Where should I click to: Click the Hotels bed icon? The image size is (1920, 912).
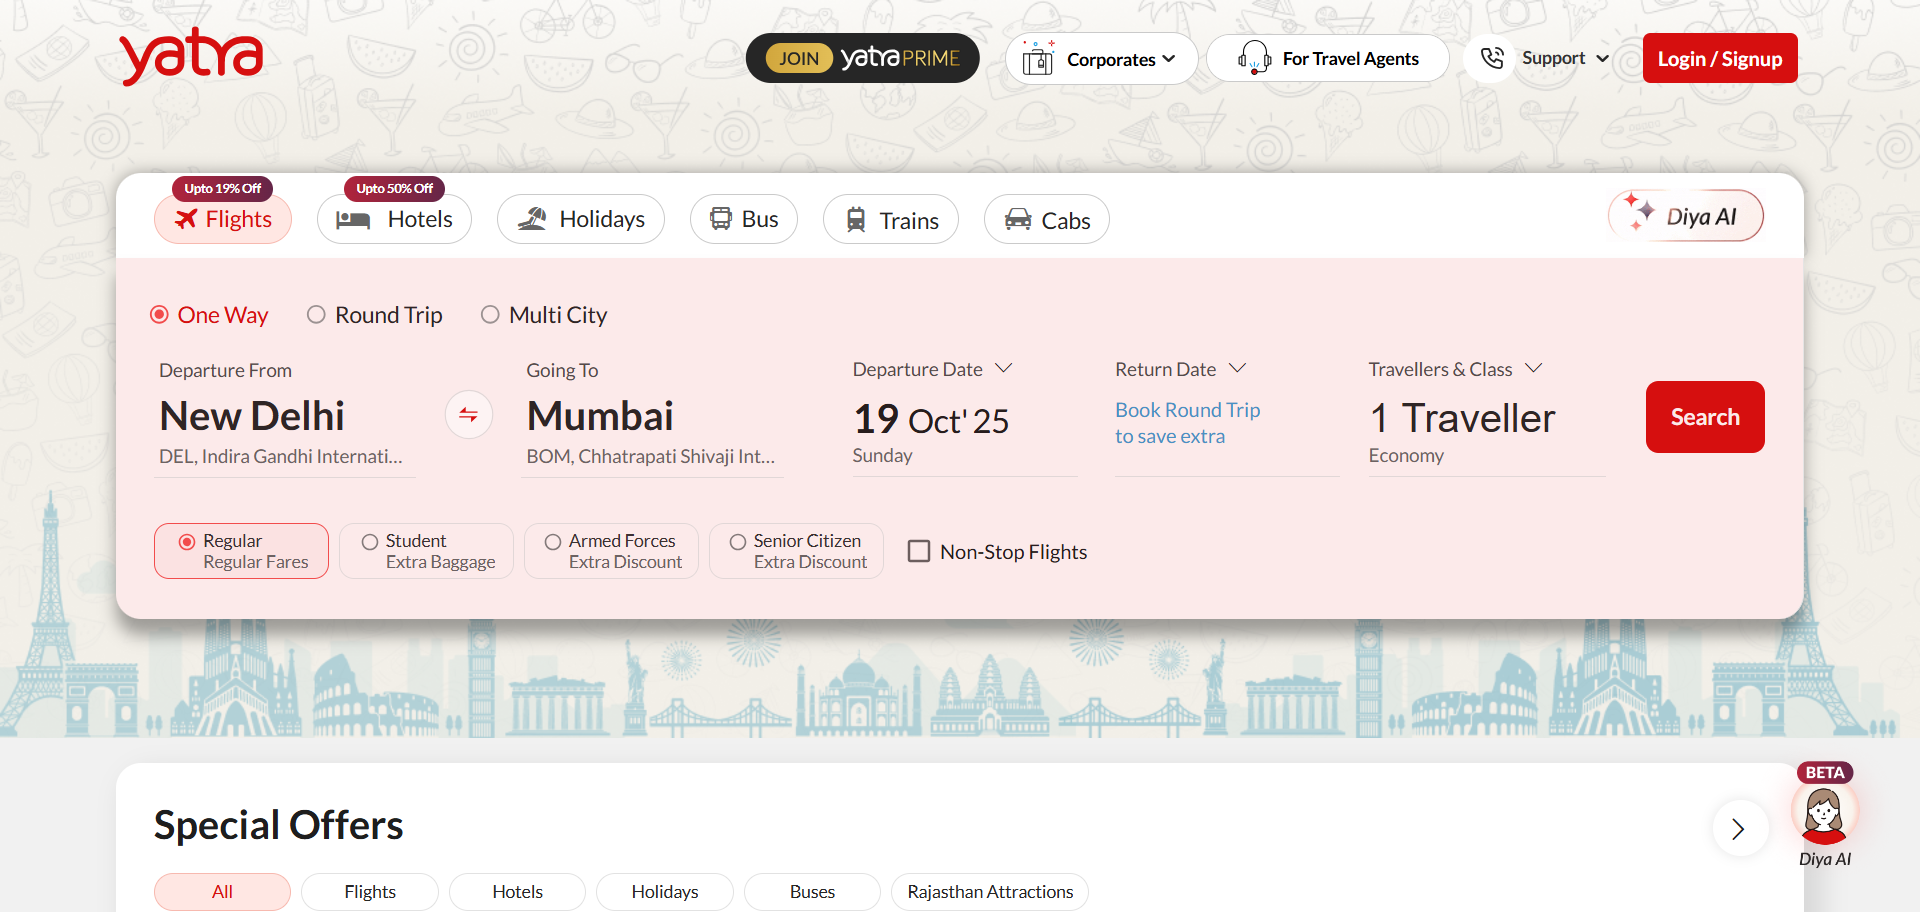click(353, 220)
